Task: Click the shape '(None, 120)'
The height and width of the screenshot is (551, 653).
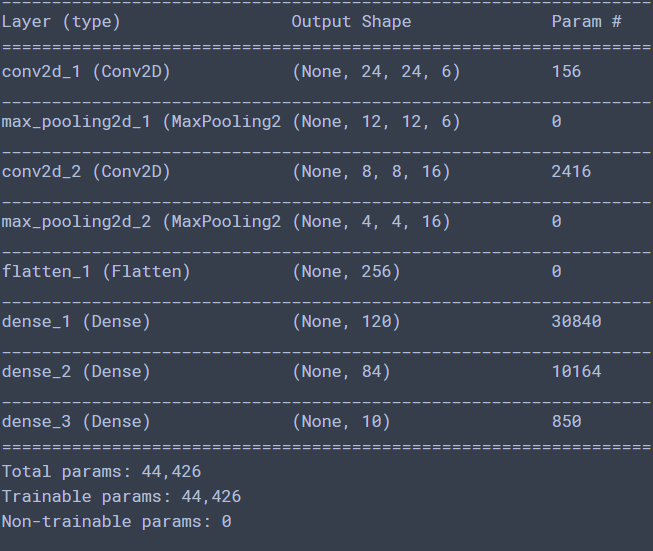Action: 346,322
